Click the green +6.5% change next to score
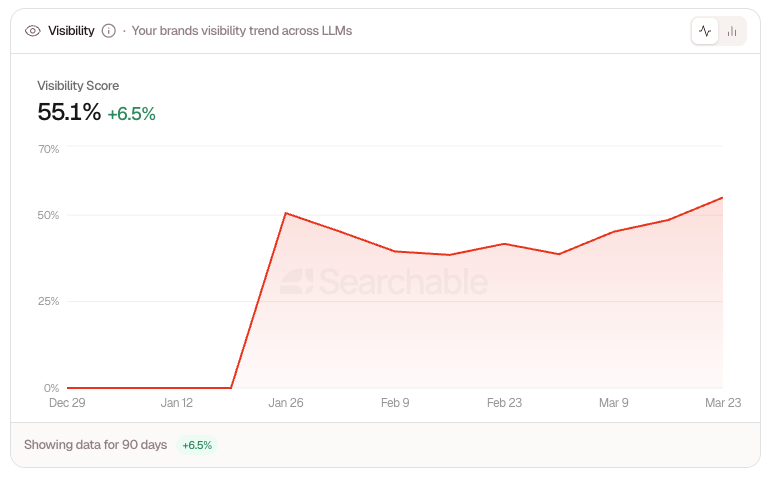This screenshot has height=480, width=775. point(131,114)
